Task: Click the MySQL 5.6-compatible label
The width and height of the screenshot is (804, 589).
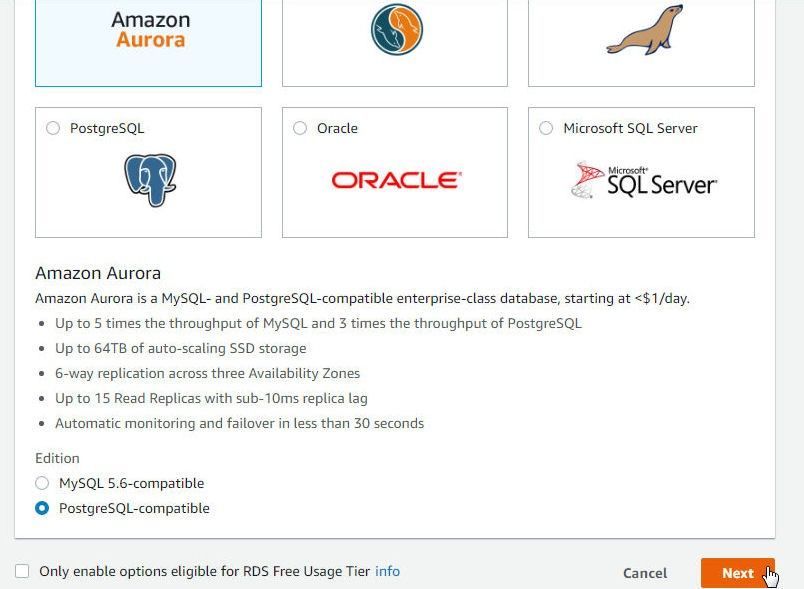Action: coord(131,483)
